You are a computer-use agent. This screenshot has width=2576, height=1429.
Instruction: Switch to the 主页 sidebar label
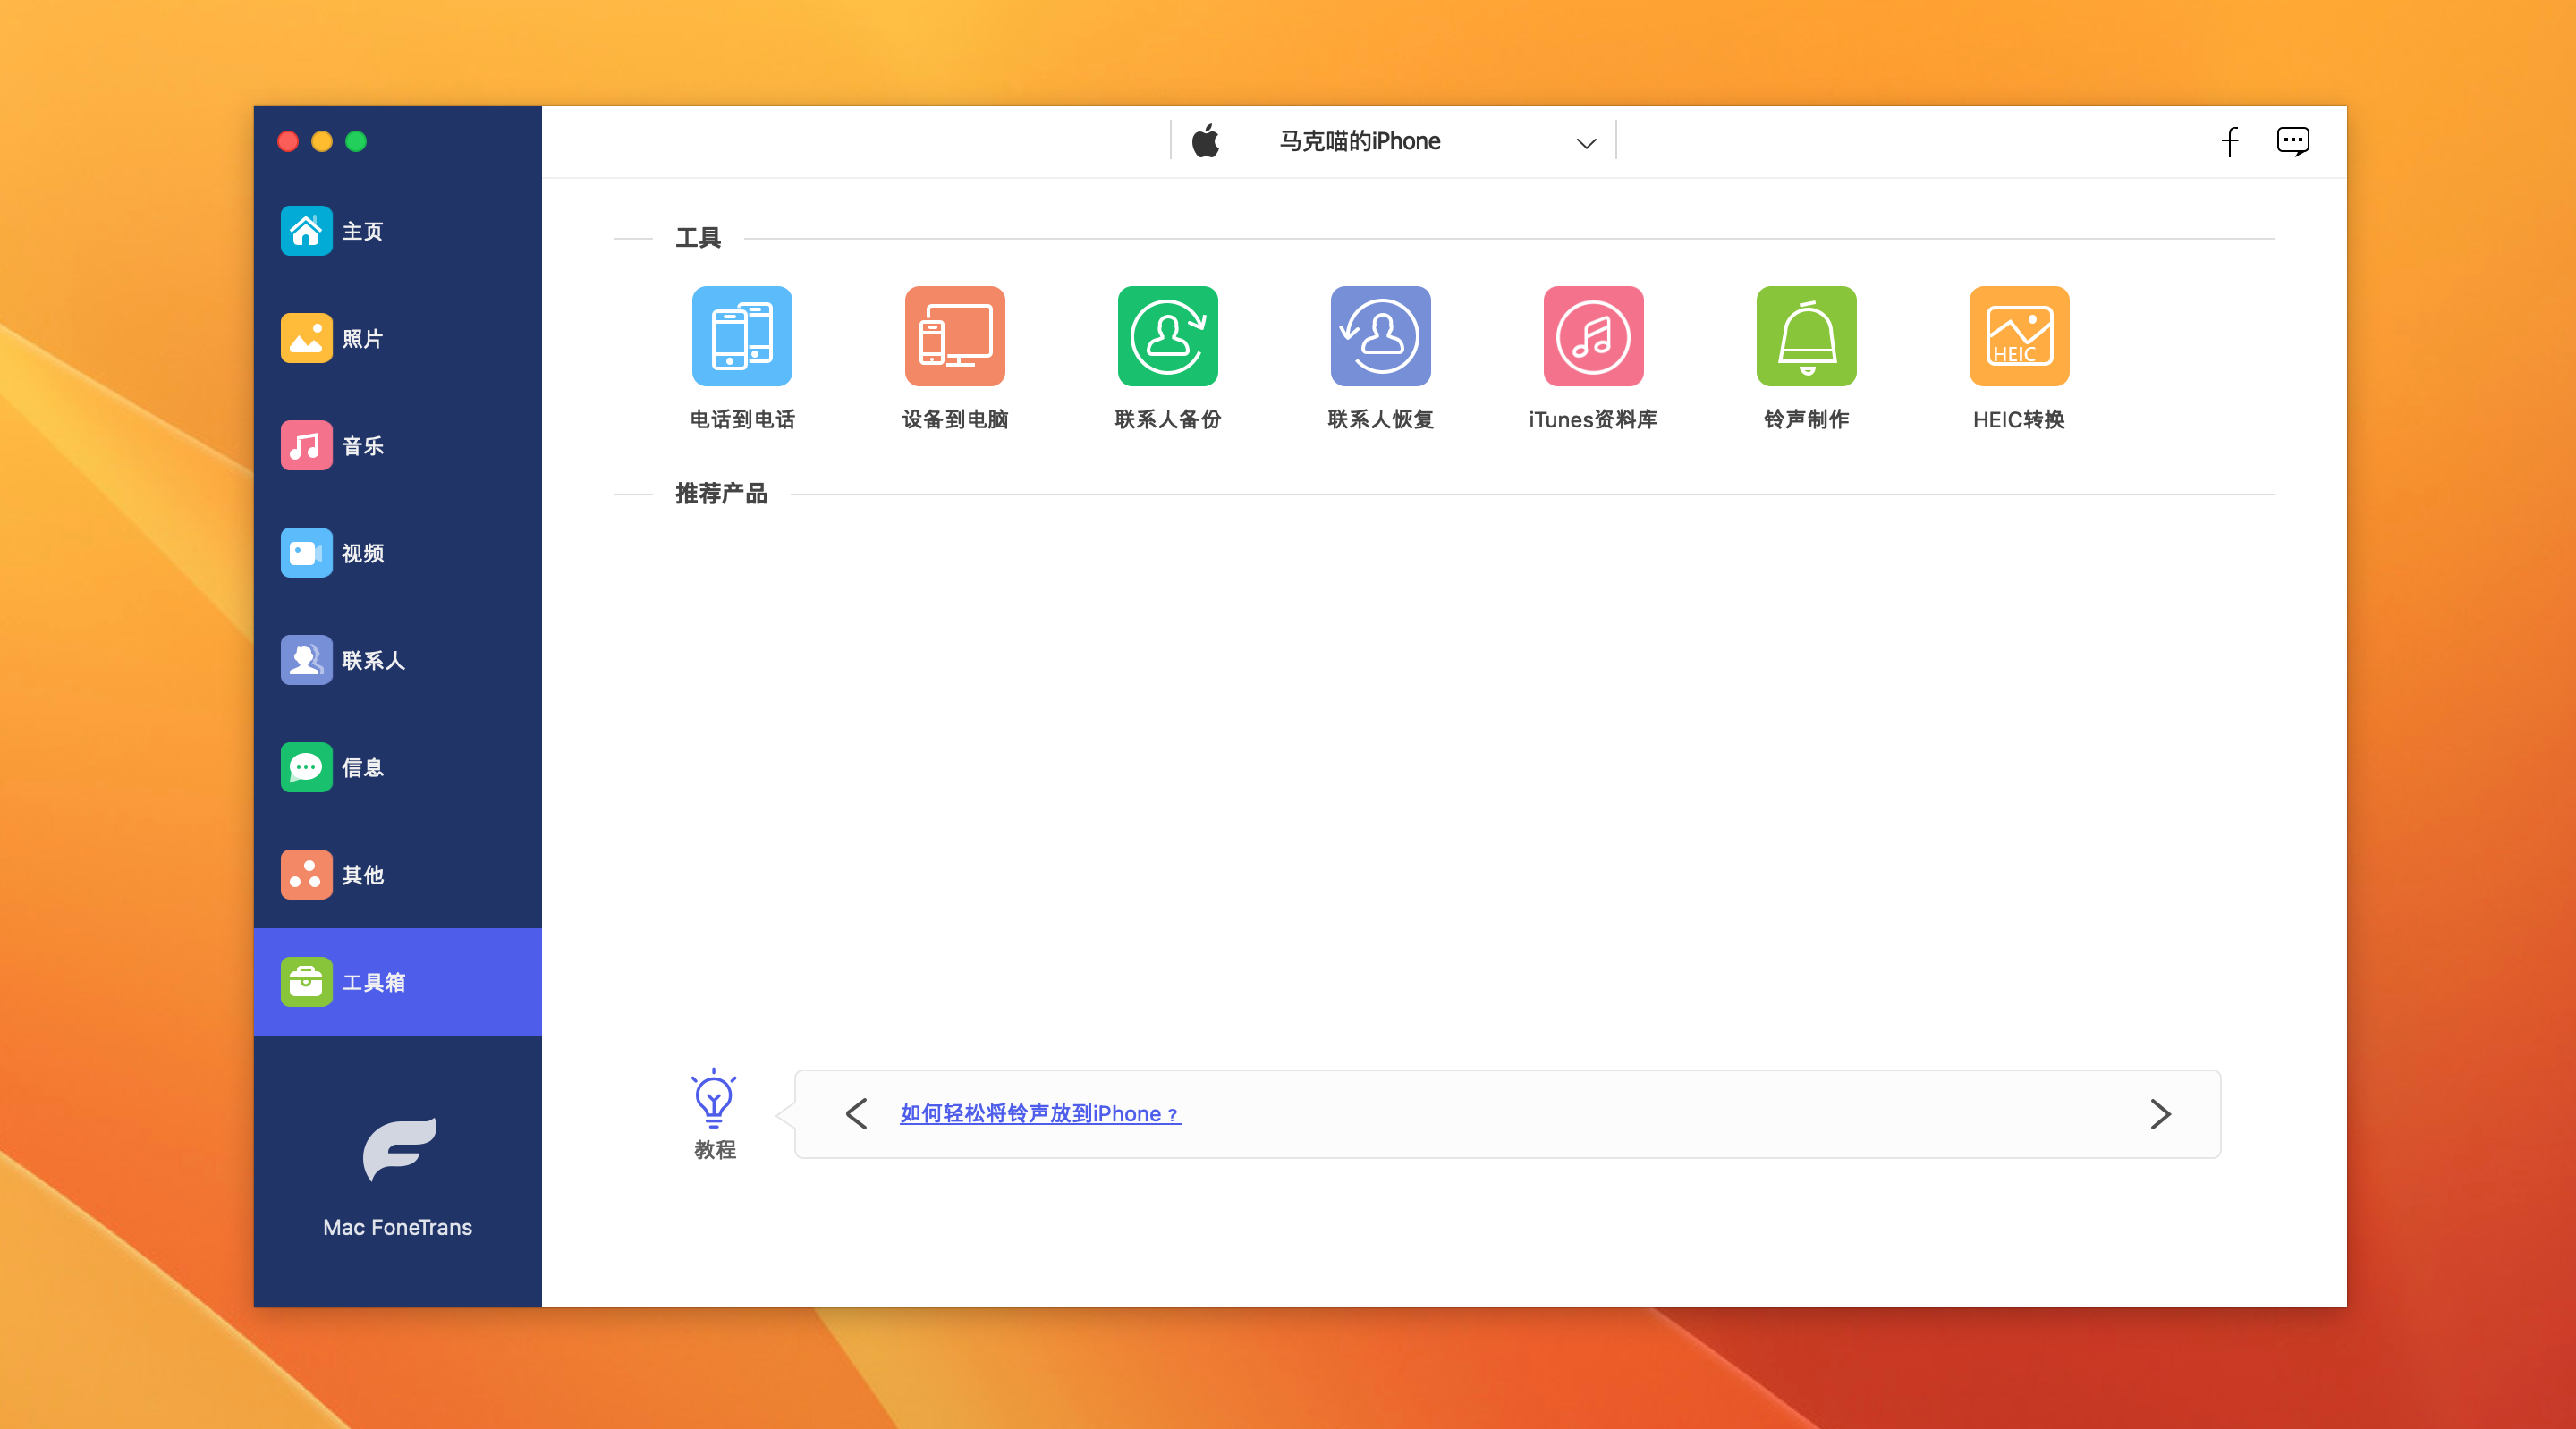(363, 231)
